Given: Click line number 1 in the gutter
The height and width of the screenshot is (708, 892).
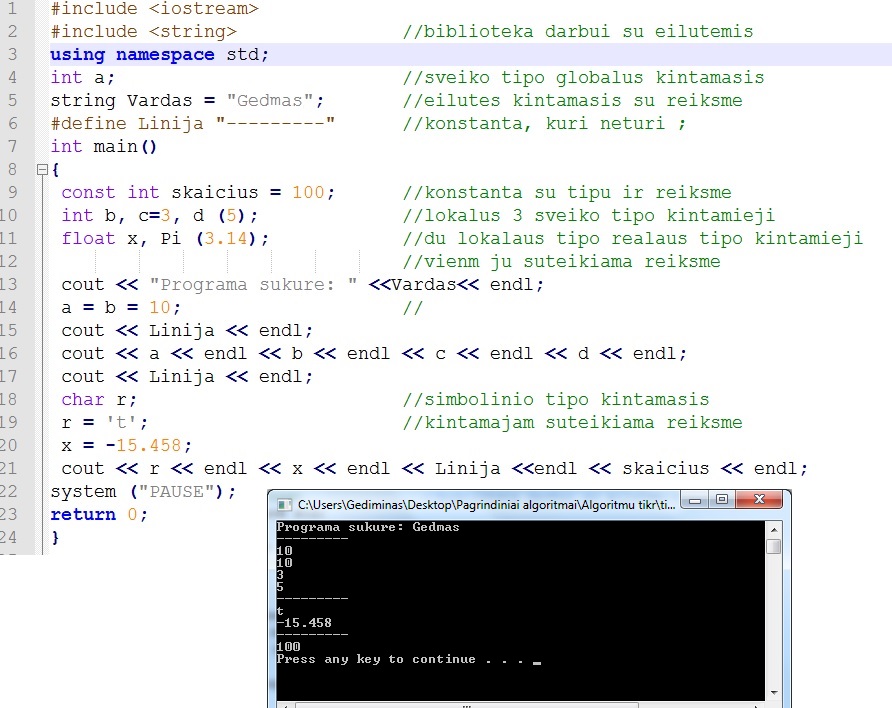Looking at the screenshot, I should [x=12, y=9].
